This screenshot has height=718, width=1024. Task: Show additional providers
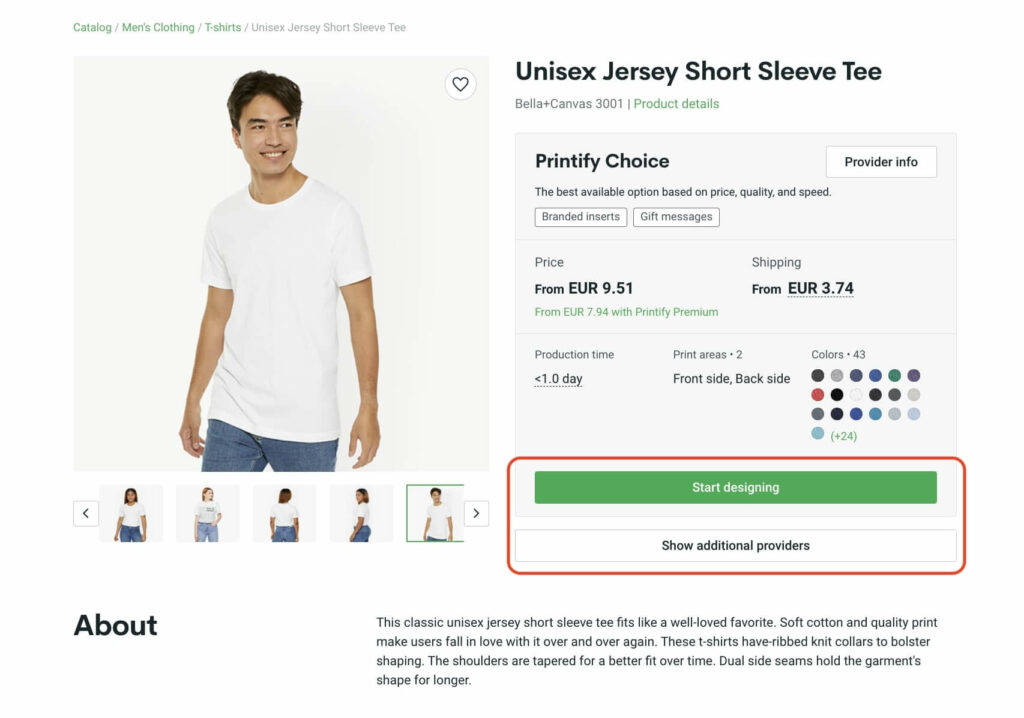pyautogui.click(x=735, y=545)
